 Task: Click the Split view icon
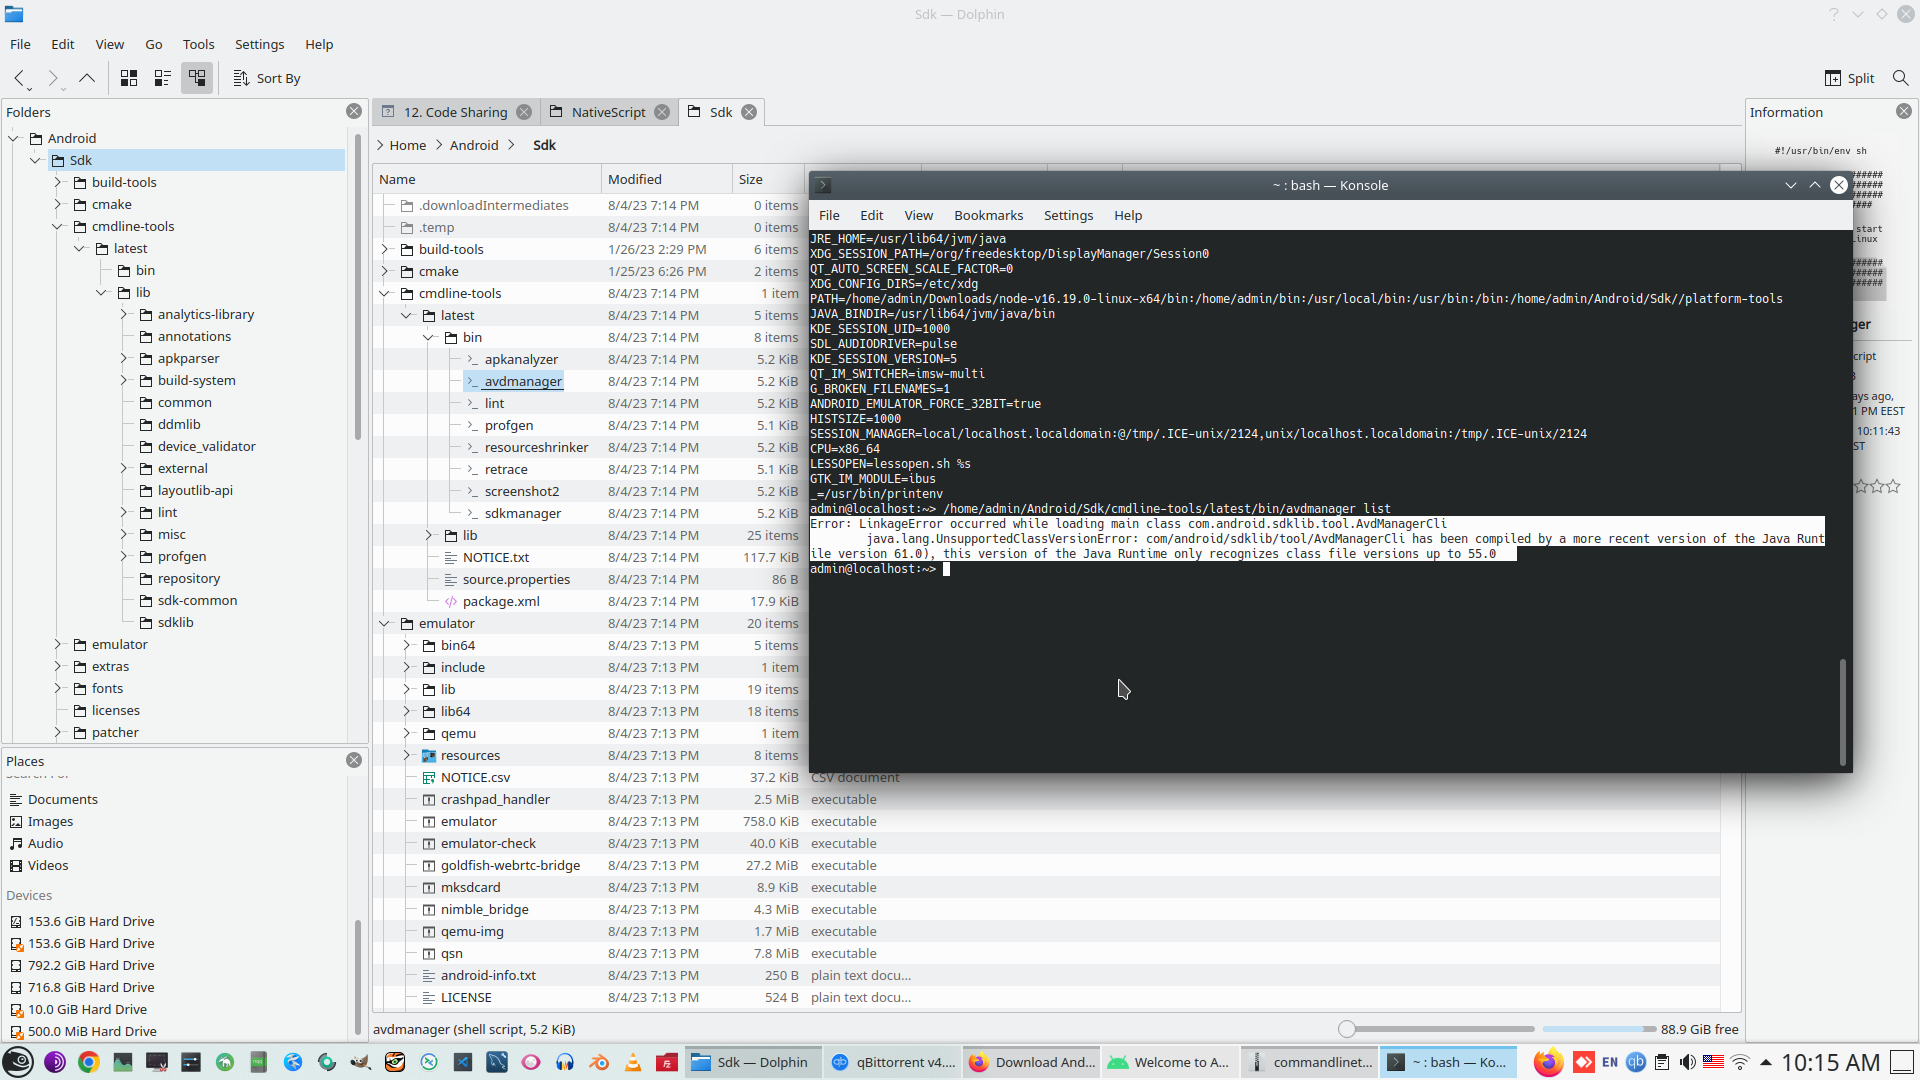(x=1849, y=78)
